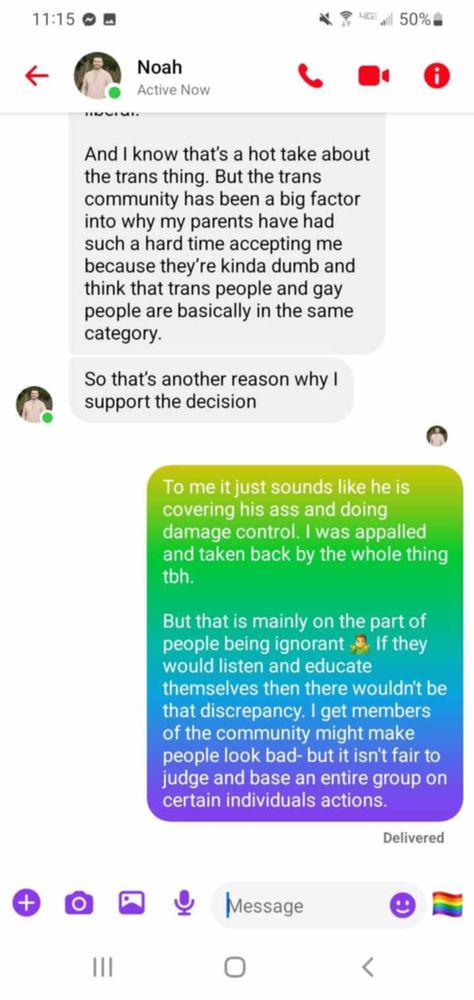Tap the small seen-receipt avatar

coord(437,436)
